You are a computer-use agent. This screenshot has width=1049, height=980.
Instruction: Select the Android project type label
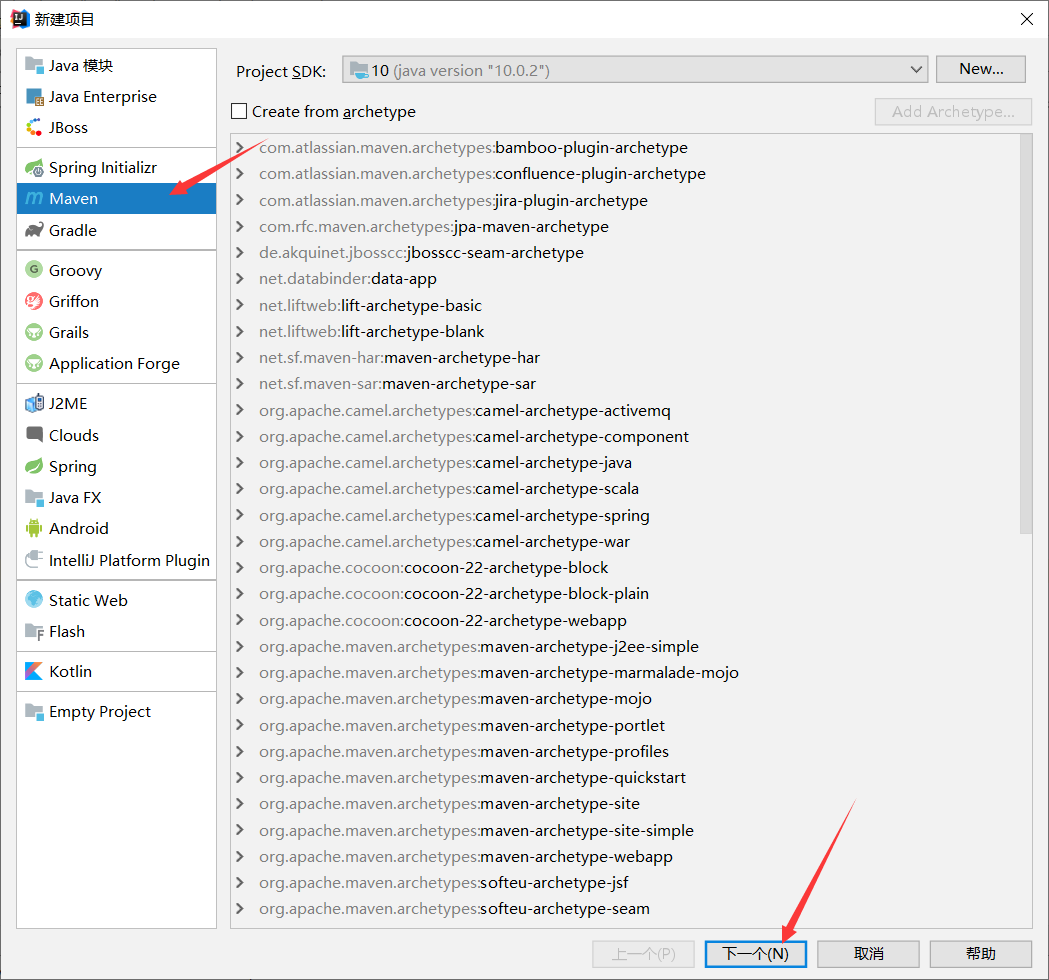click(x=79, y=528)
